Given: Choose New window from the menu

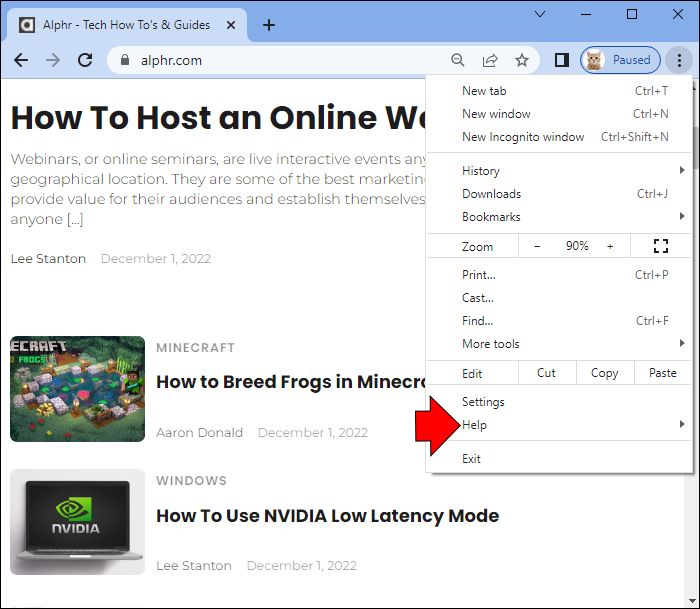Looking at the screenshot, I should (559, 114).
